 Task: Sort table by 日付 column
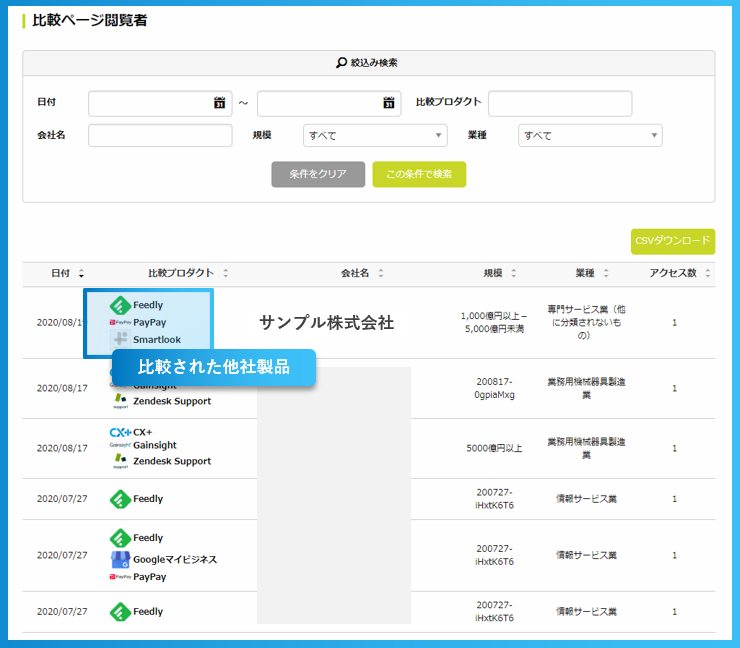tap(81, 273)
